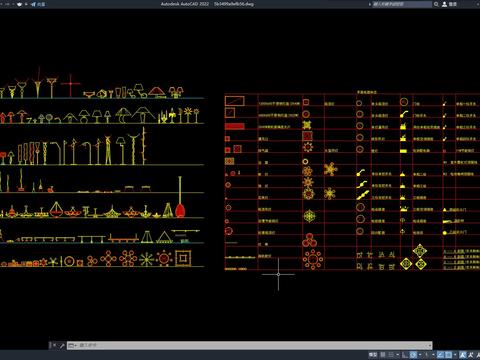Toggle polar tracking in the status bar

pos(413,355)
